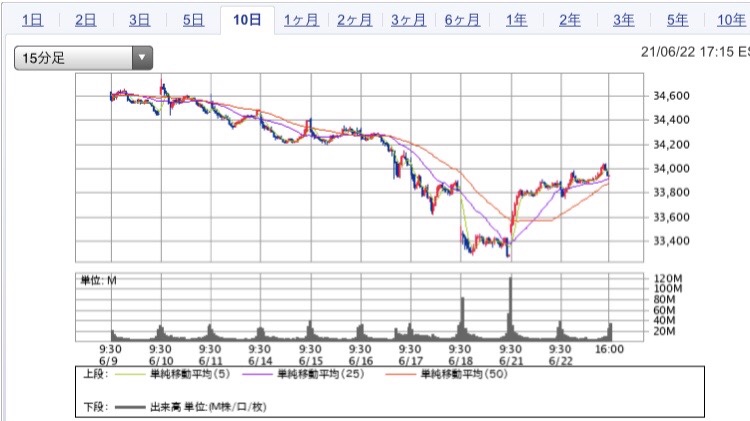Show the 2ヶ月 chart range
750x421 pixels.
point(356,20)
